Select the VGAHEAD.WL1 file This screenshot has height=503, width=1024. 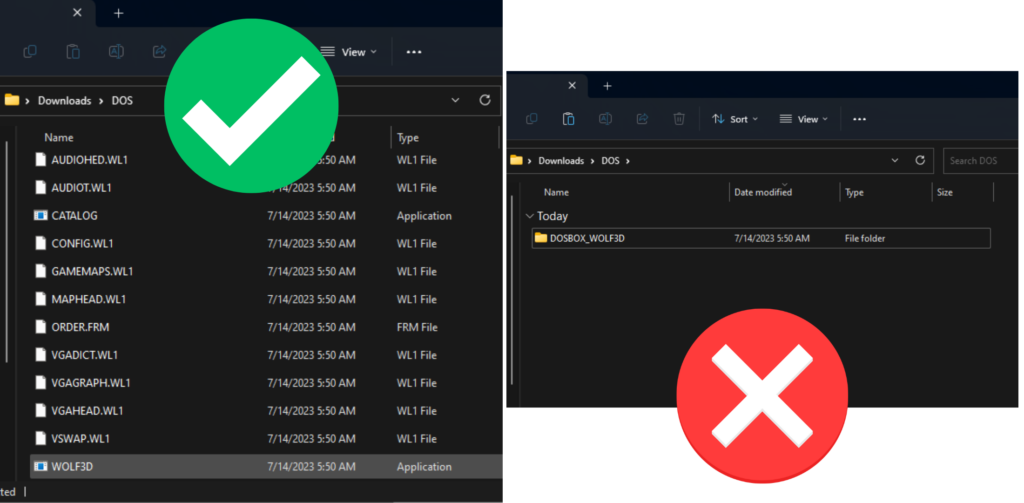point(267,411)
